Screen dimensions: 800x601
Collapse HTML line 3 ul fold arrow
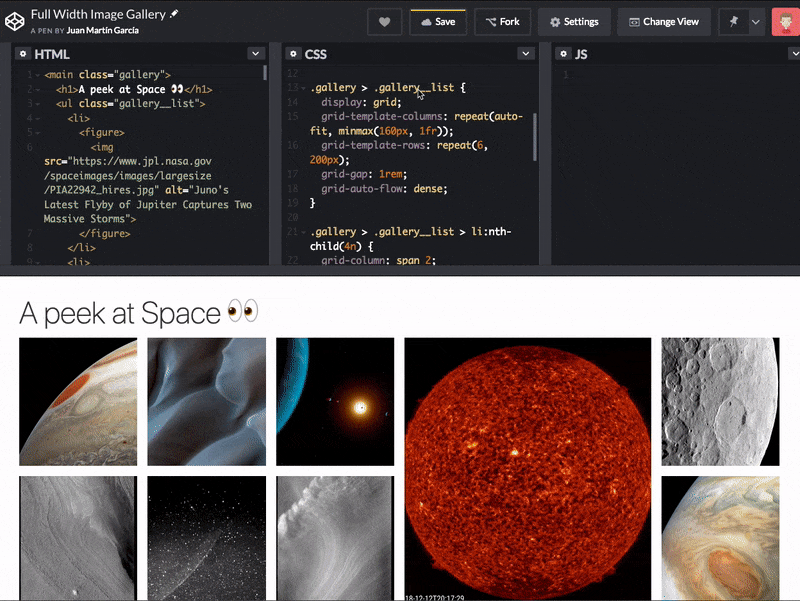coord(38,104)
